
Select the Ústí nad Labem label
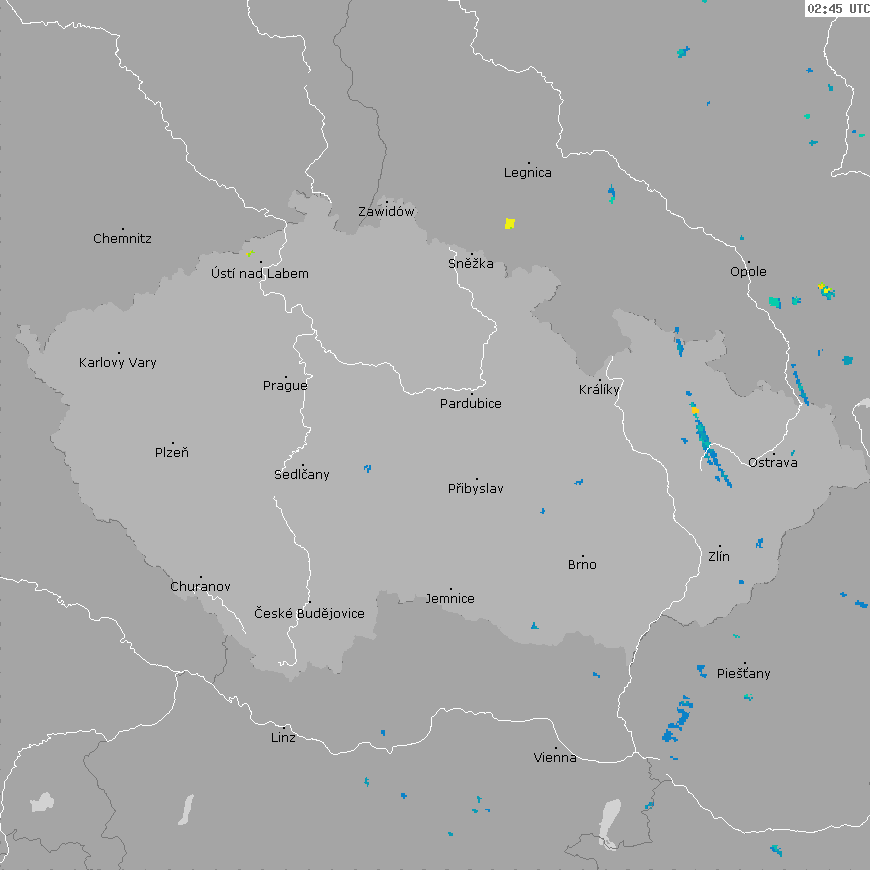tap(260, 274)
